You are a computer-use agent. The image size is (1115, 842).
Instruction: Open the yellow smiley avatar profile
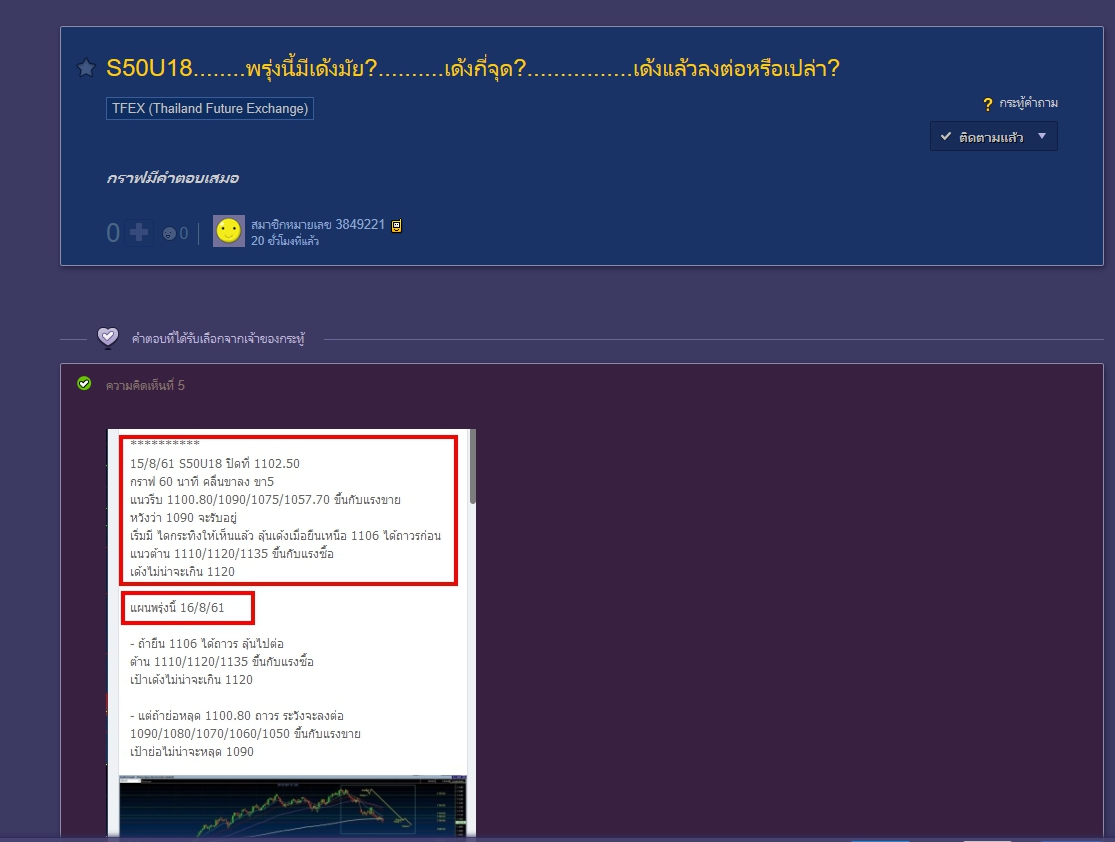coord(229,231)
